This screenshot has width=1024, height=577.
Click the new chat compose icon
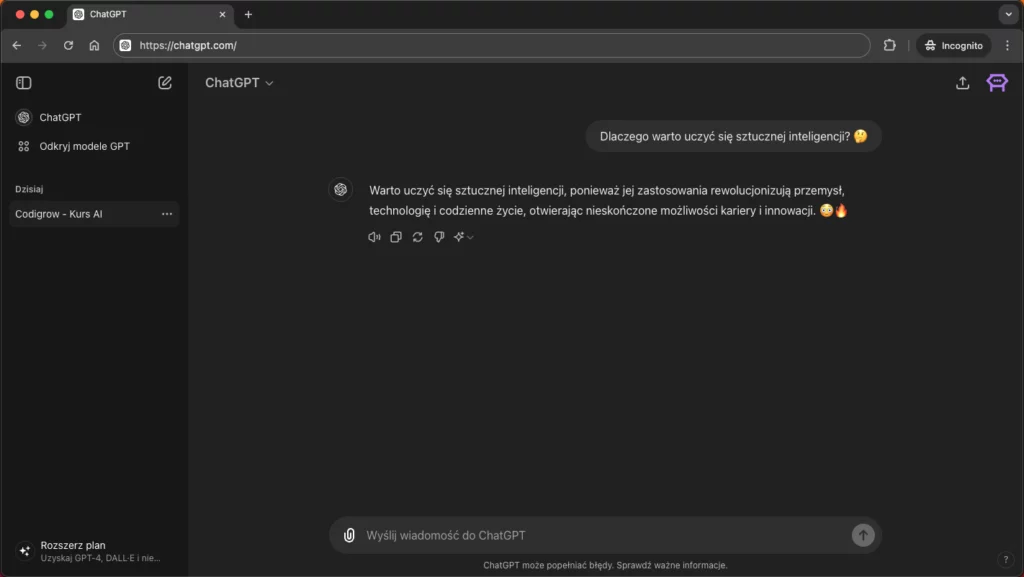(165, 83)
